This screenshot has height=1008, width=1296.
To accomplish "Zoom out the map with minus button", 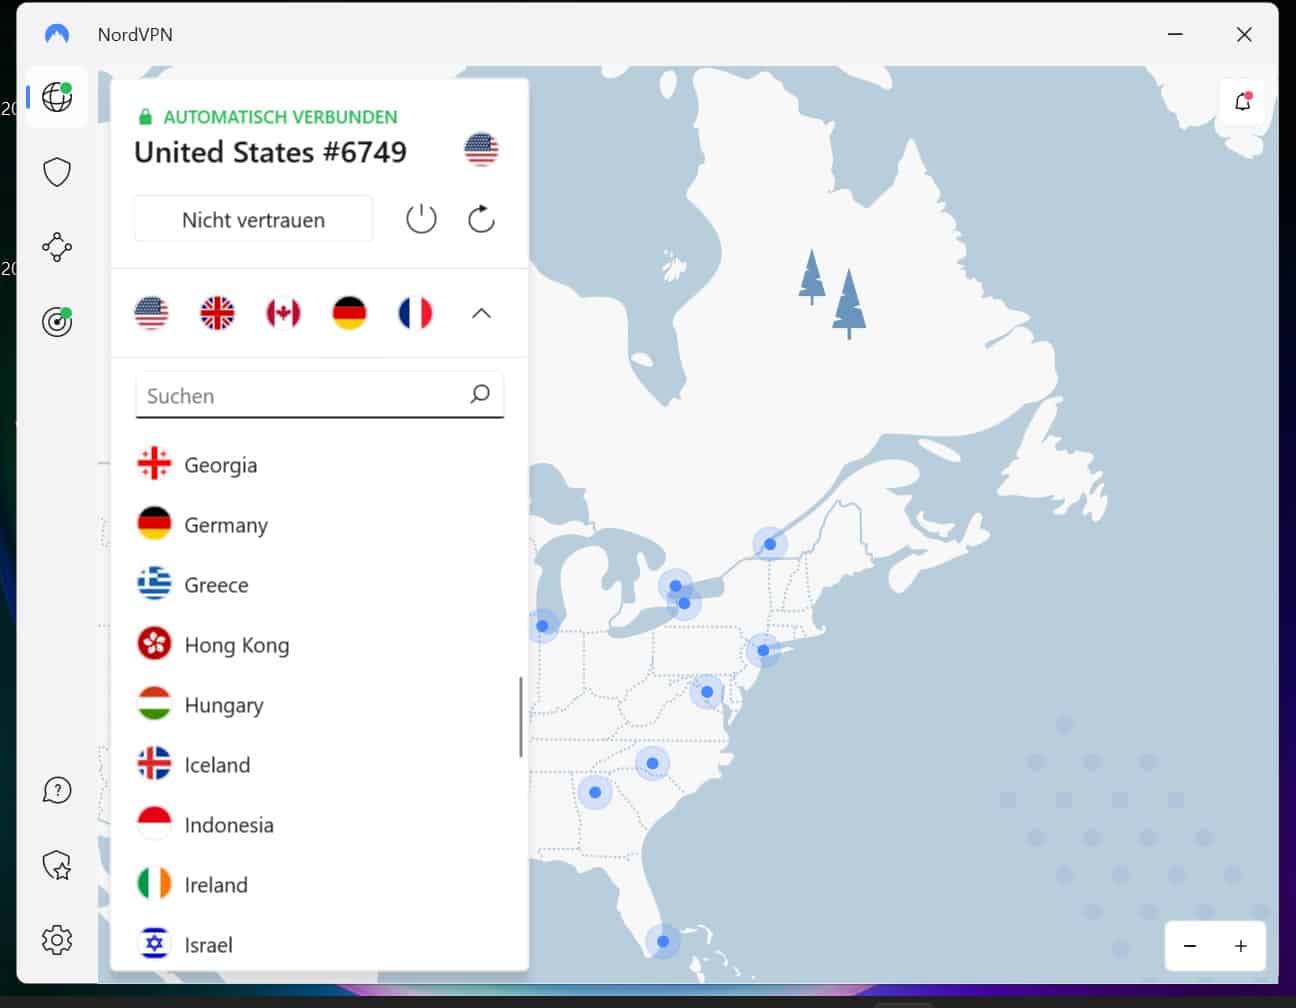I will pos(1190,946).
